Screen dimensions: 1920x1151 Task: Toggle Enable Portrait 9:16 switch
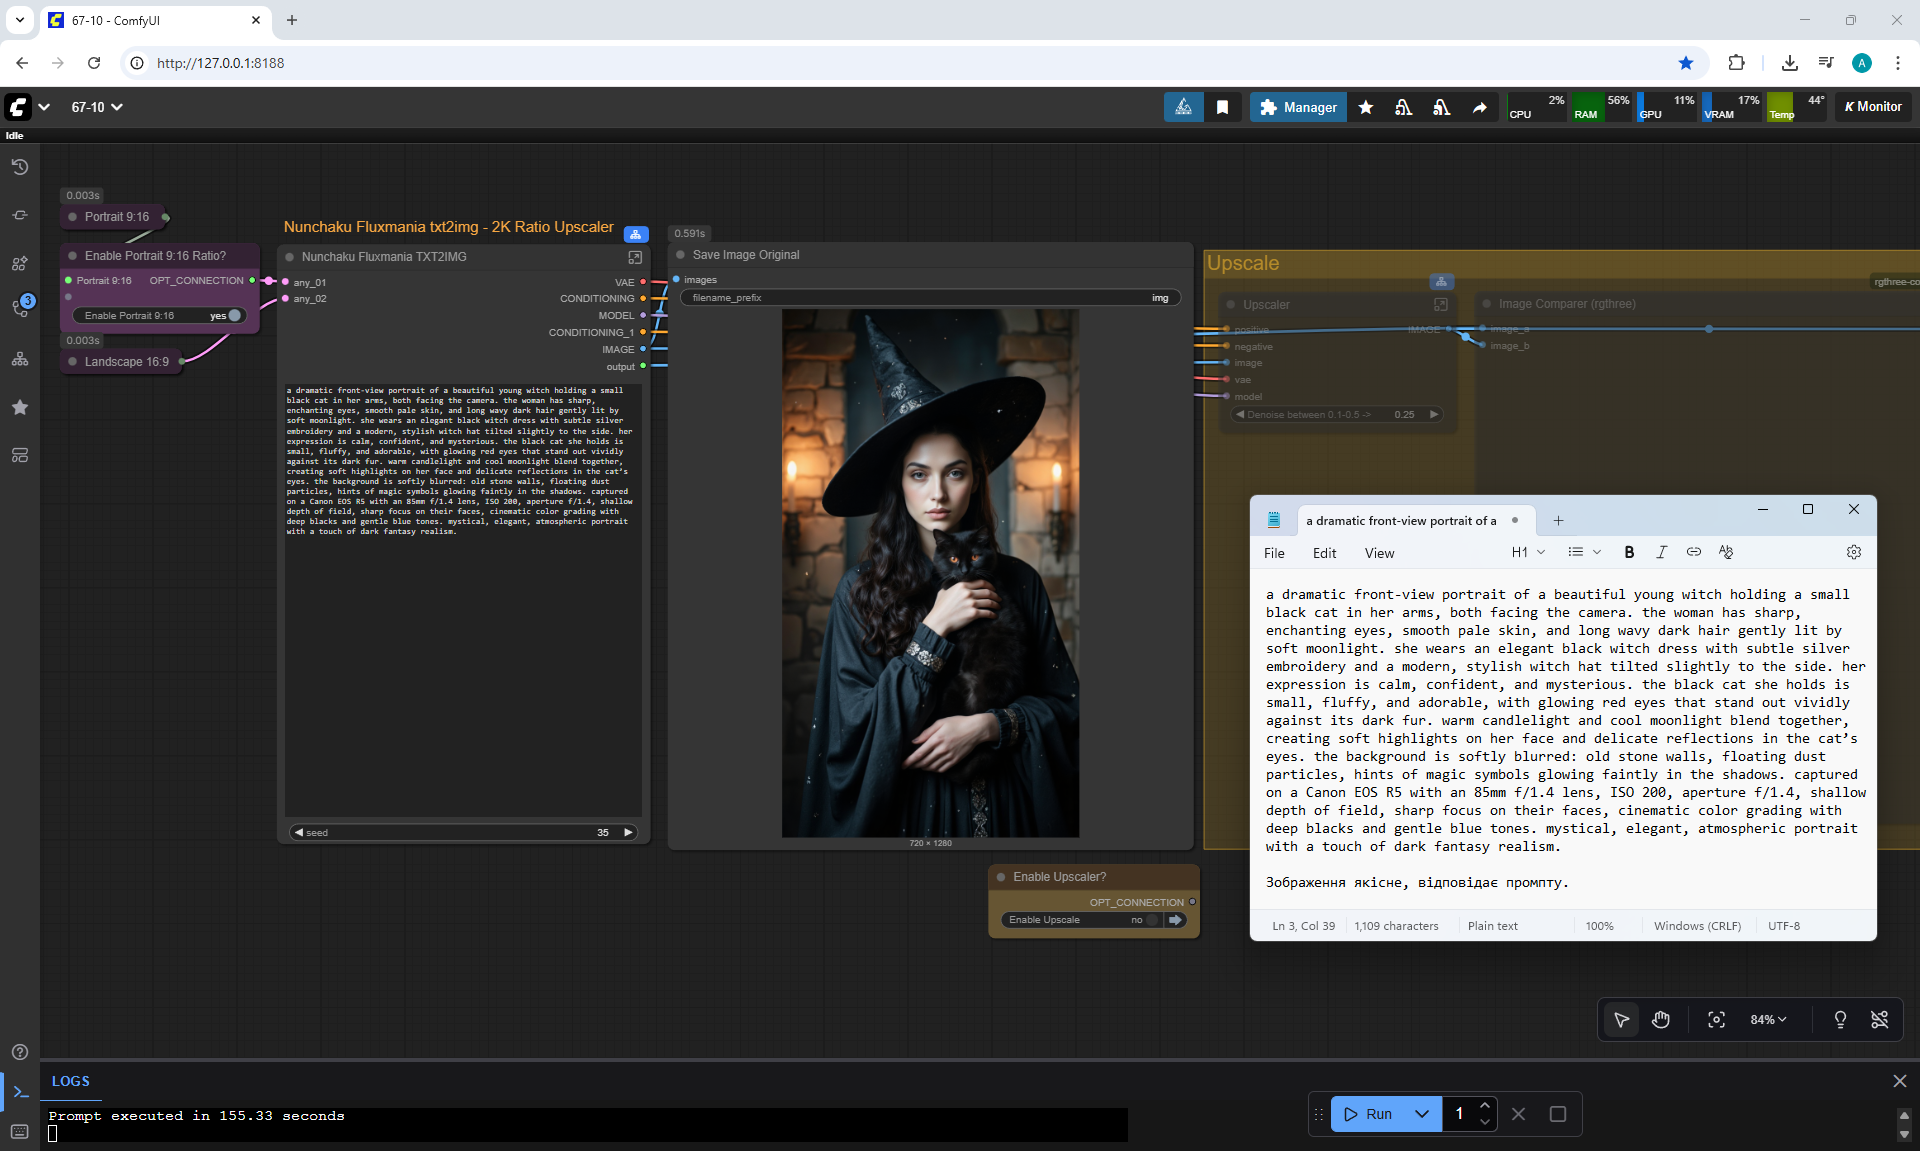coord(233,315)
